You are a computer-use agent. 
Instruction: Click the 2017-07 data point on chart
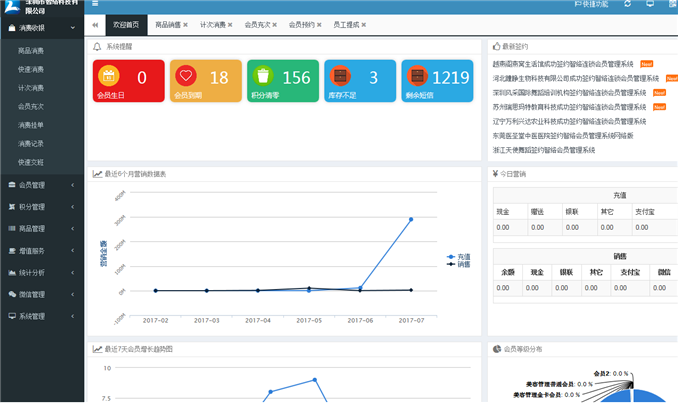point(411,219)
